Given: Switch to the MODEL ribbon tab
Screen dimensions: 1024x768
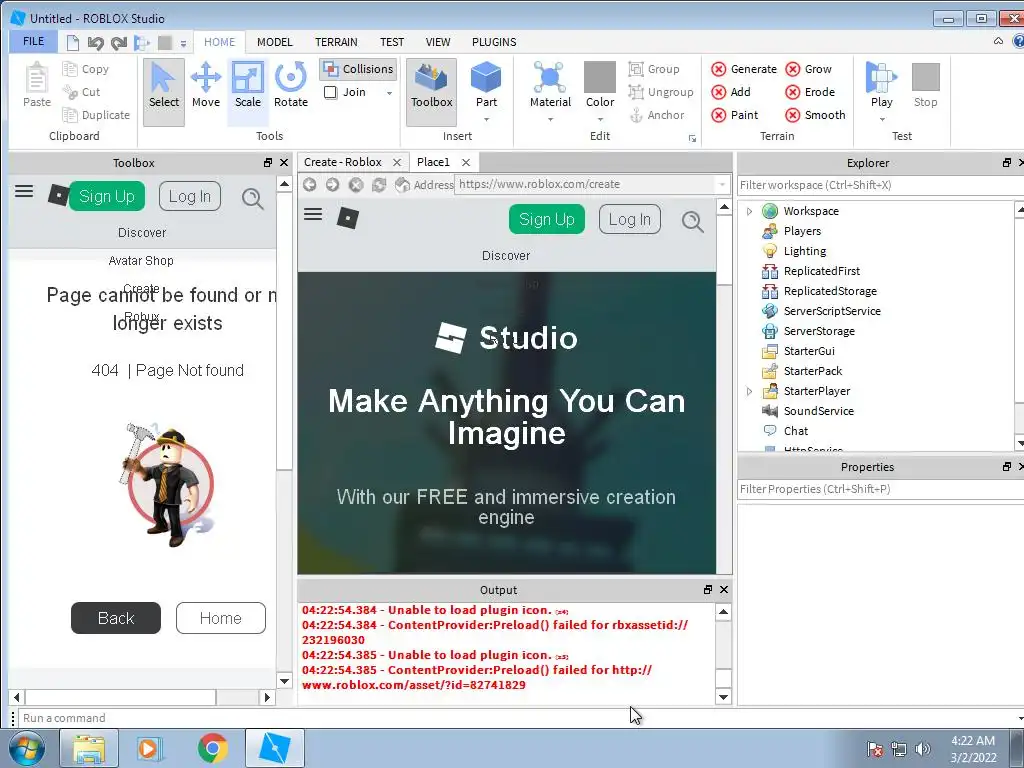Looking at the screenshot, I should [274, 42].
